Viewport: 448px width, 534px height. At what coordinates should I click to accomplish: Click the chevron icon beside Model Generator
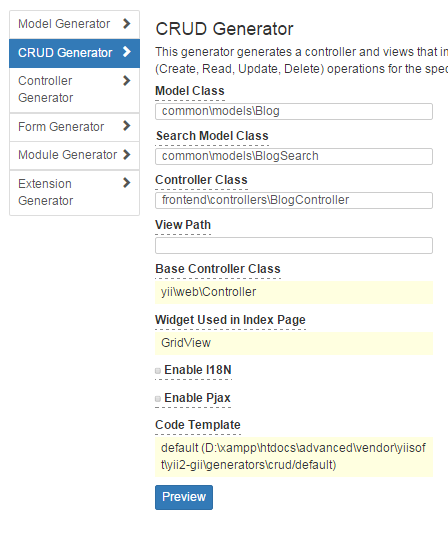tap(127, 23)
